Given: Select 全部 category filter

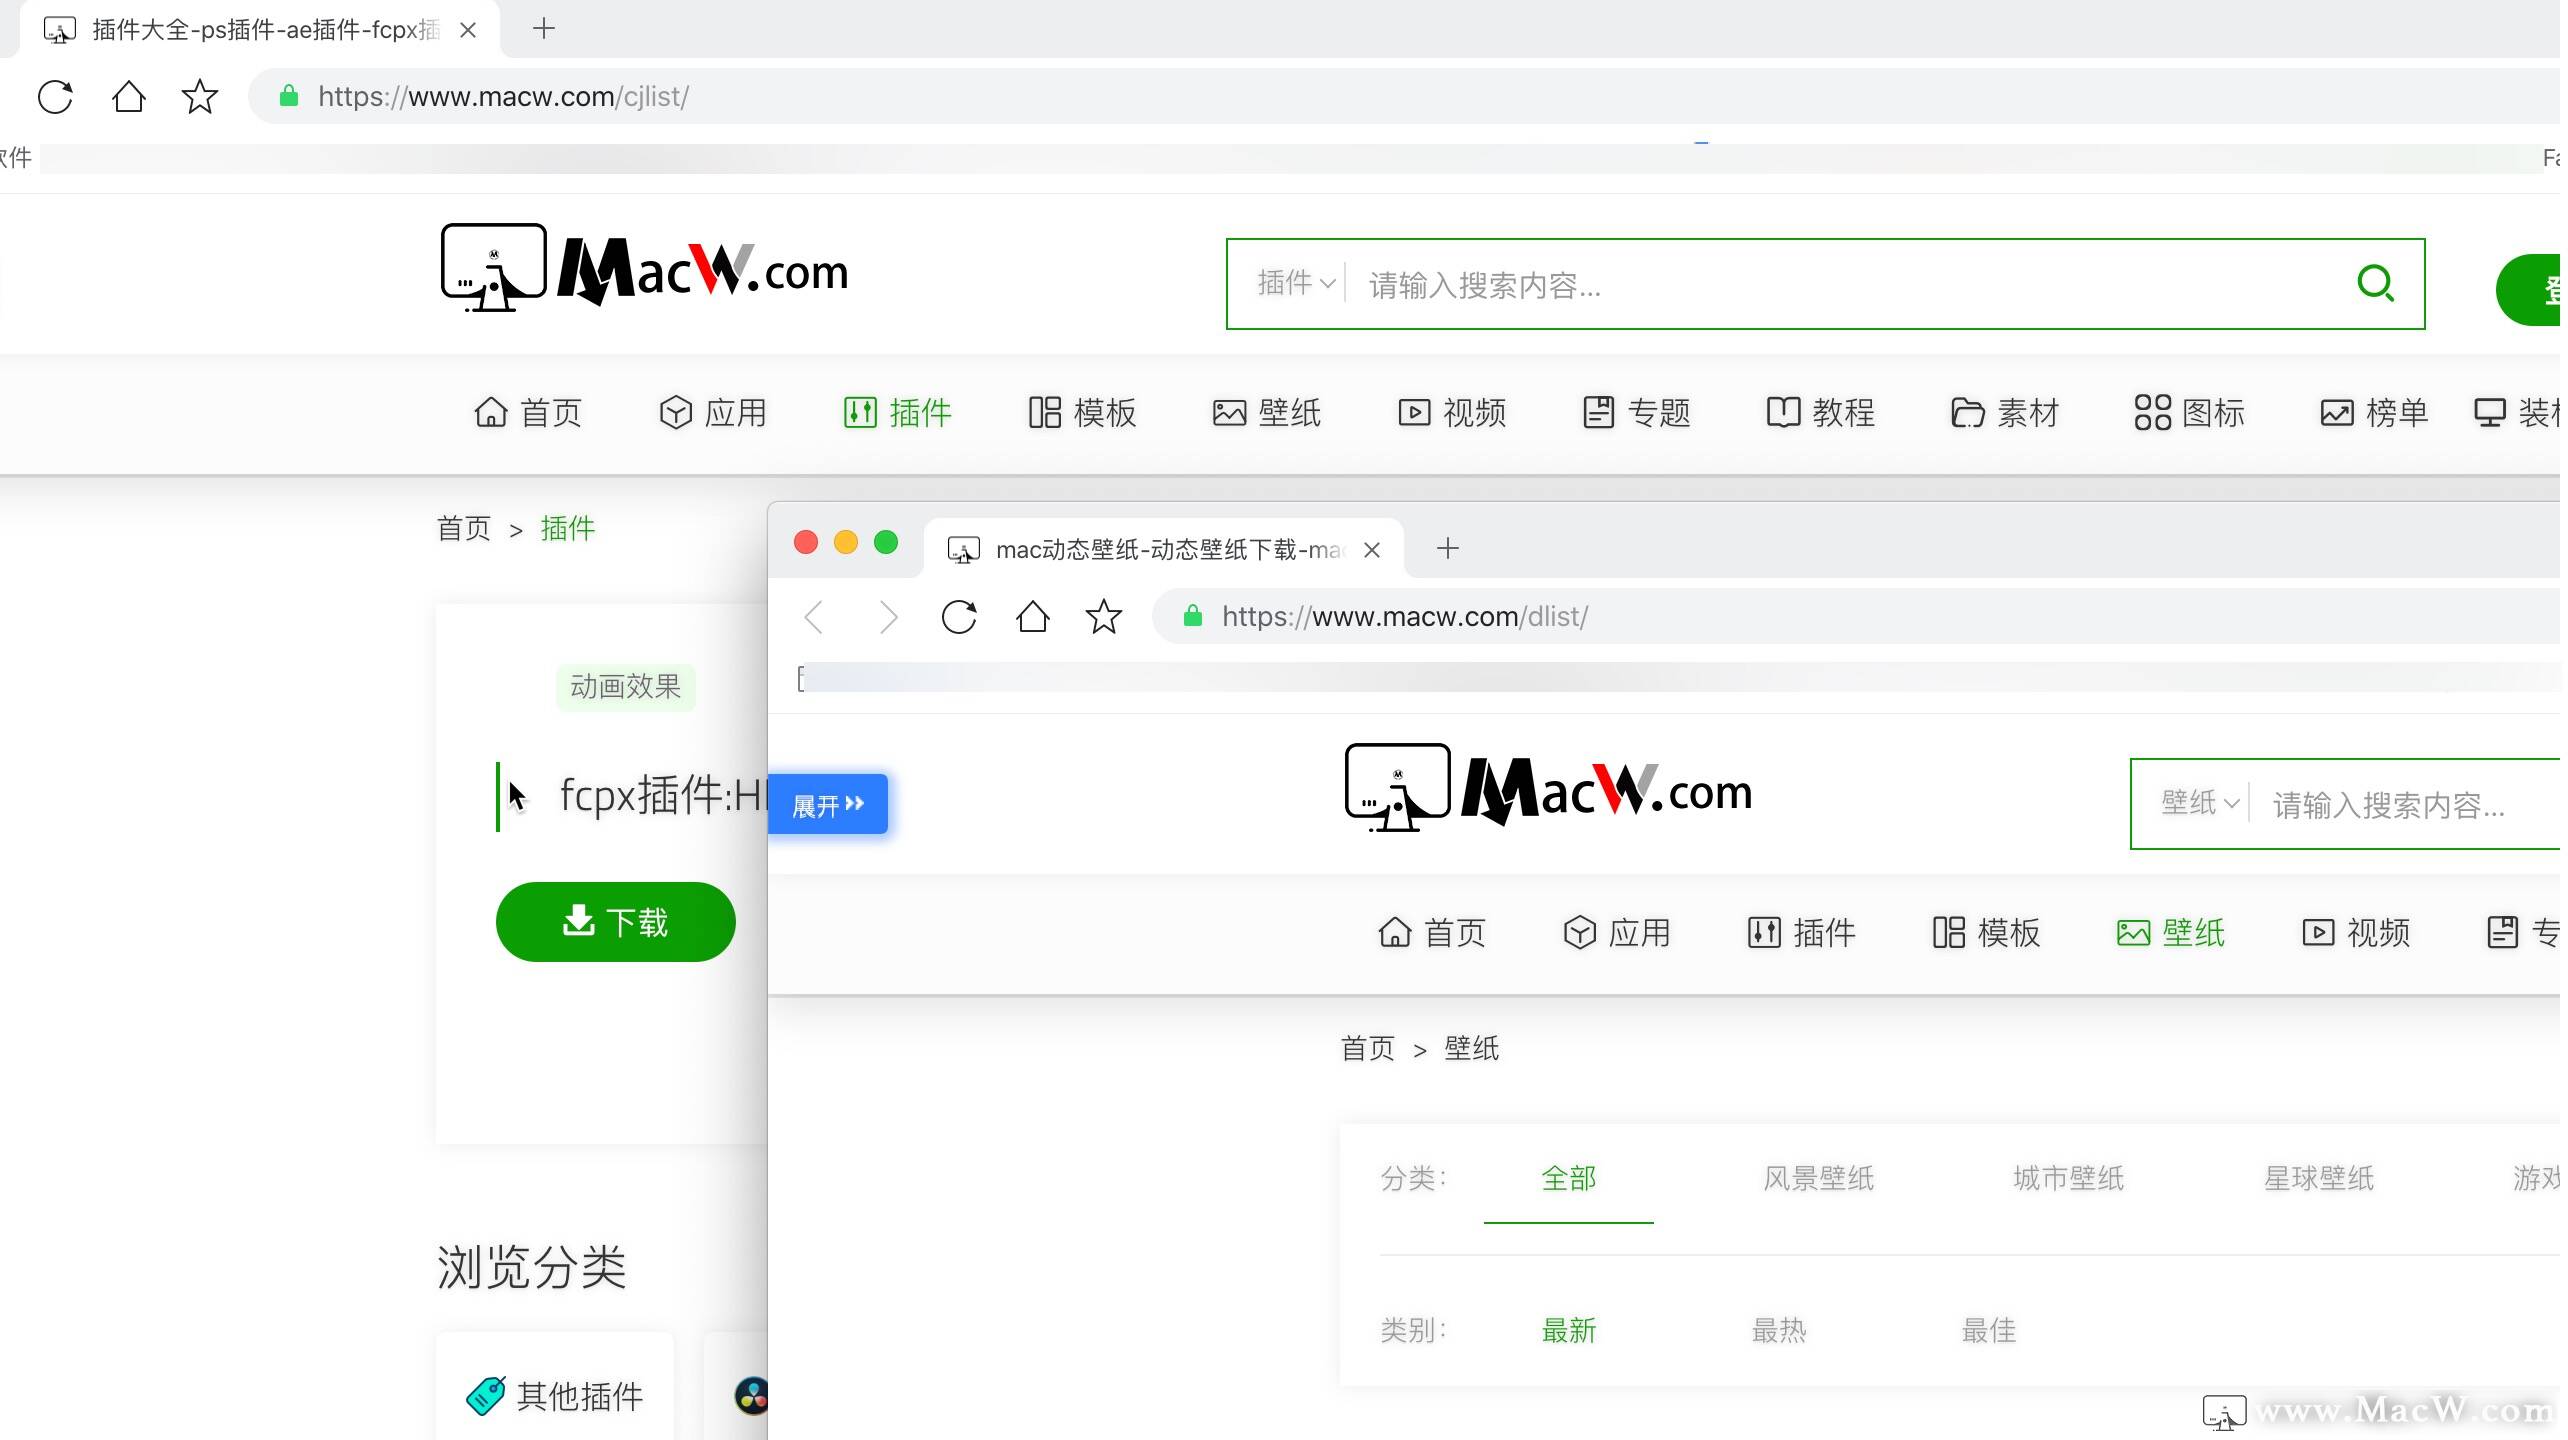Looking at the screenshot, I should pyautogui.click(x=1569, y=1178).
